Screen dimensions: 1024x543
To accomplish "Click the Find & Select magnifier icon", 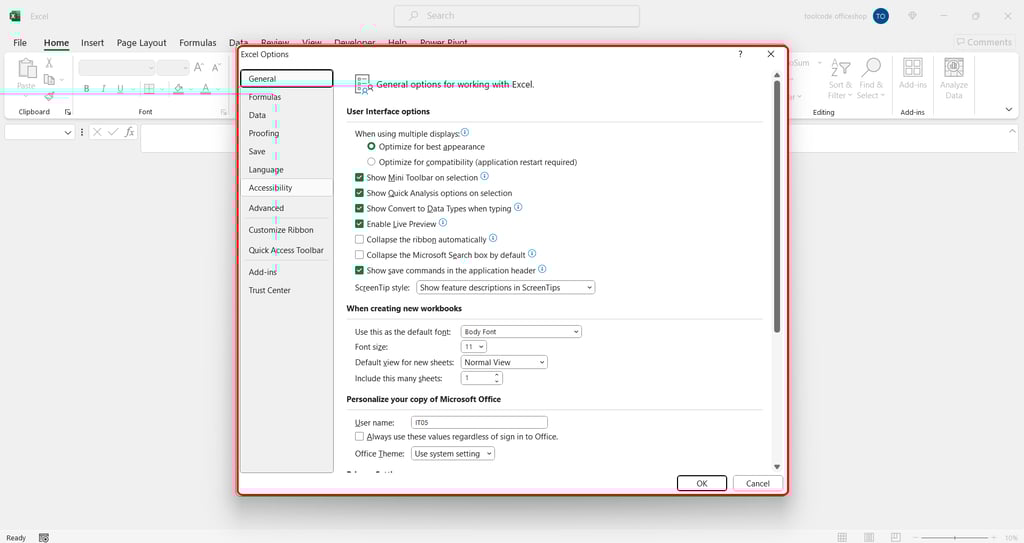I will [x=871, y=68].
